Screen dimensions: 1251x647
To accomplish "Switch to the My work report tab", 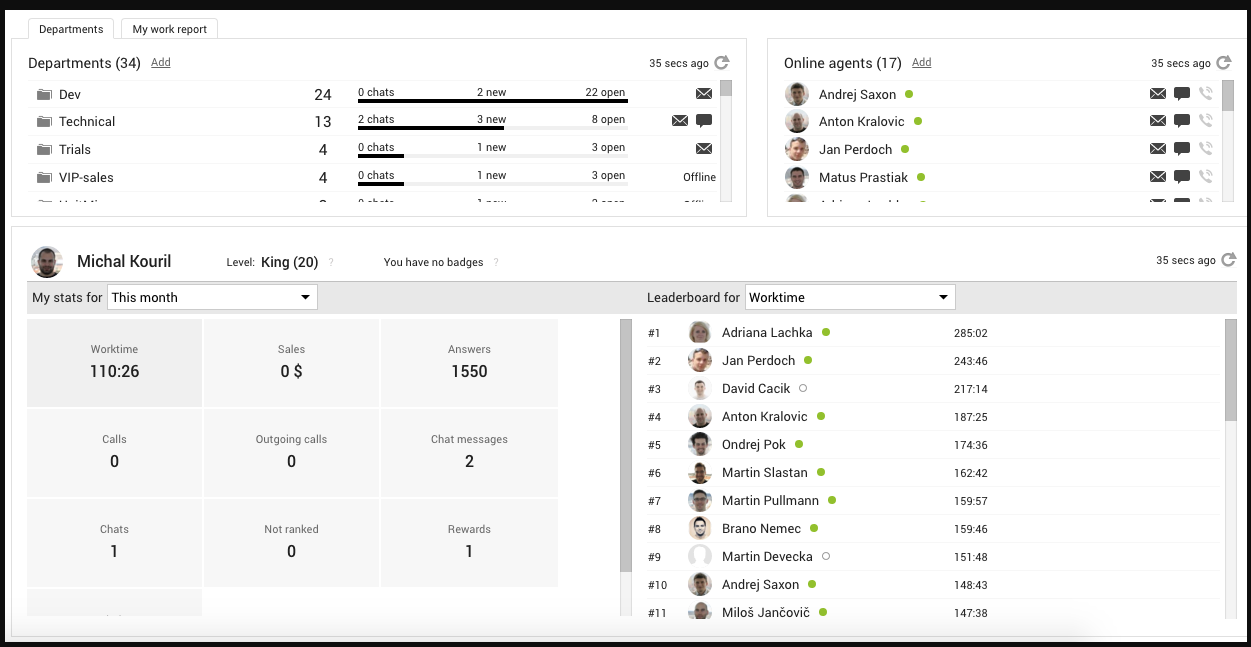I will click(x=170, y=29).
